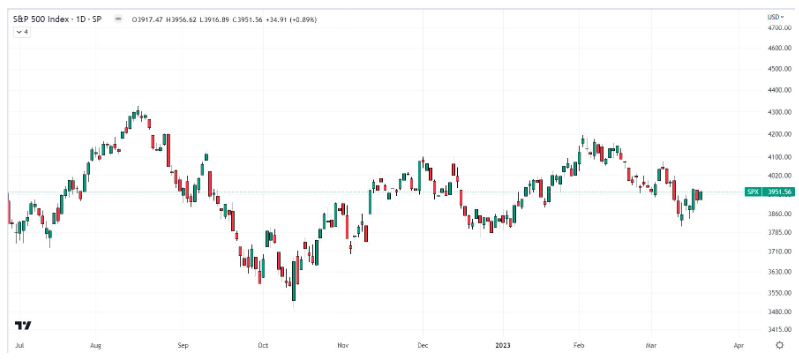Image resolution: width=799 pixels, height=360 pixels.
Task: Open the USD currency dropdown
Action: [776, 17]
